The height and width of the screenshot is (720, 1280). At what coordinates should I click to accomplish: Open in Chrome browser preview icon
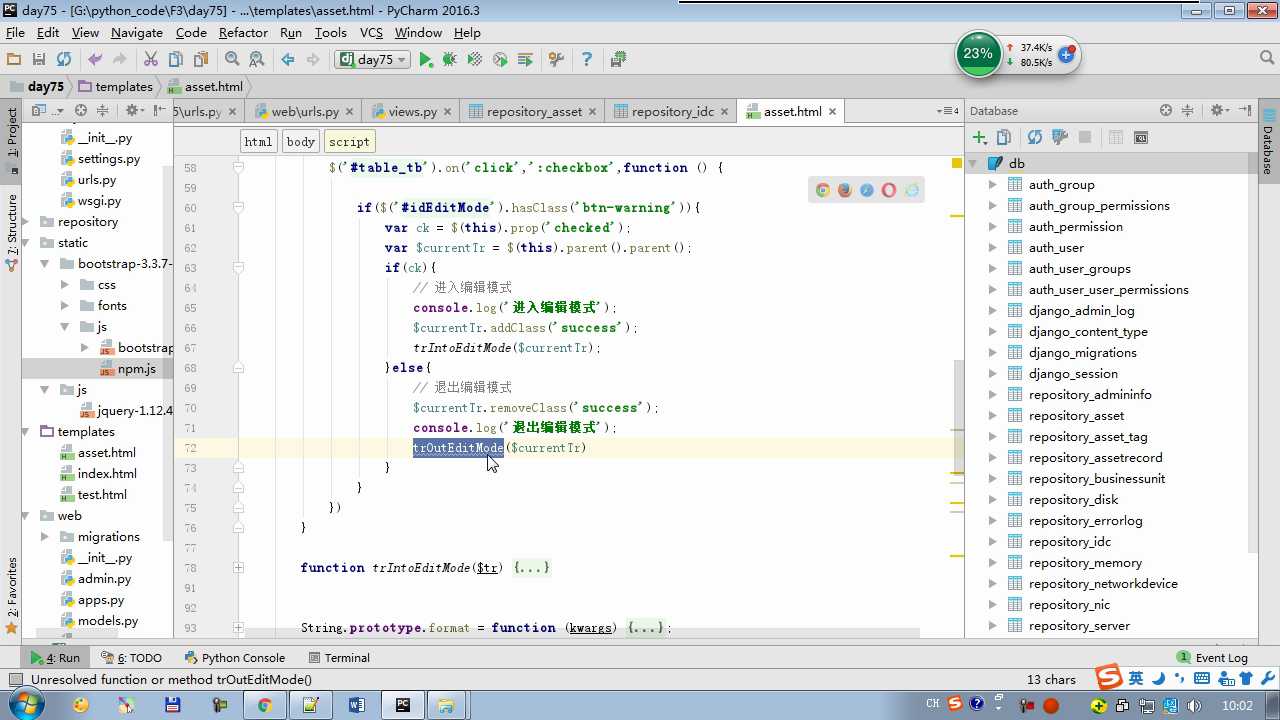pos(823,190)
